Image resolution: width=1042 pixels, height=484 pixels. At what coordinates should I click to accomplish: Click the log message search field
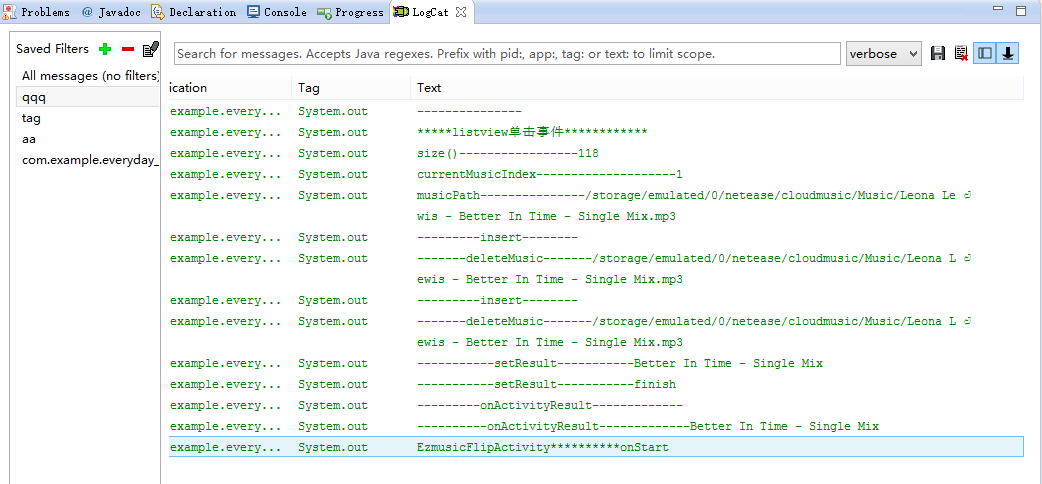pyautogui.click(x=507, y=54)
